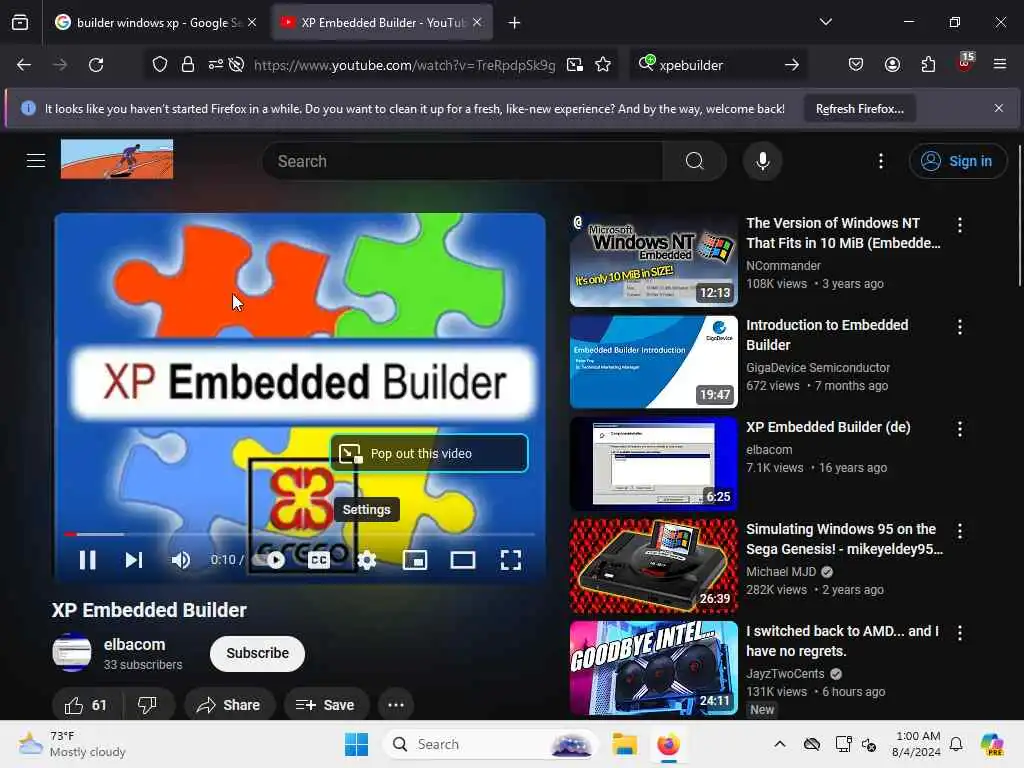The width and height of the screenshot is (1024, 768).
Task: Open options for Windows NT 10 MiB video
Action: click(959, 225)
